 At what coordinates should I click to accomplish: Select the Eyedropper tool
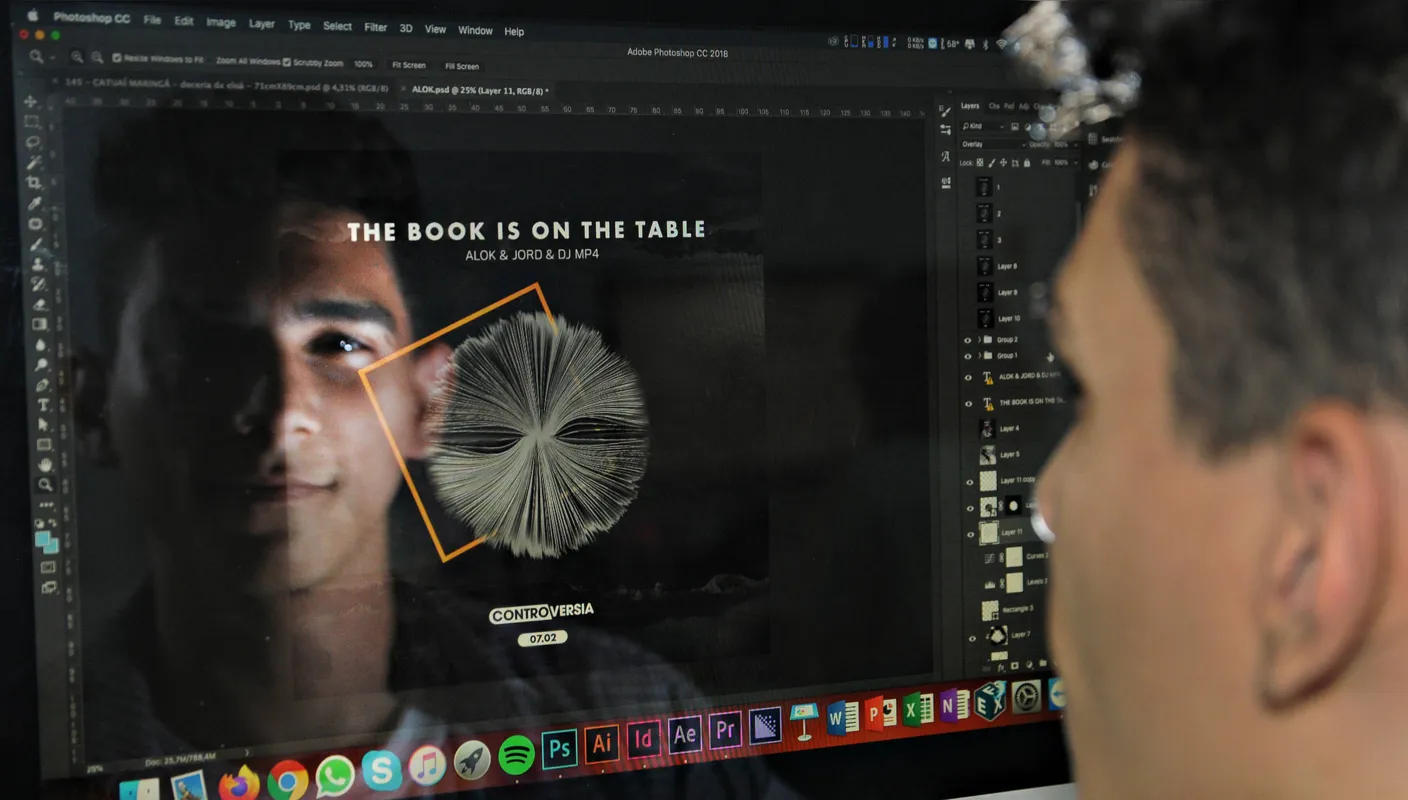point(36,203)
